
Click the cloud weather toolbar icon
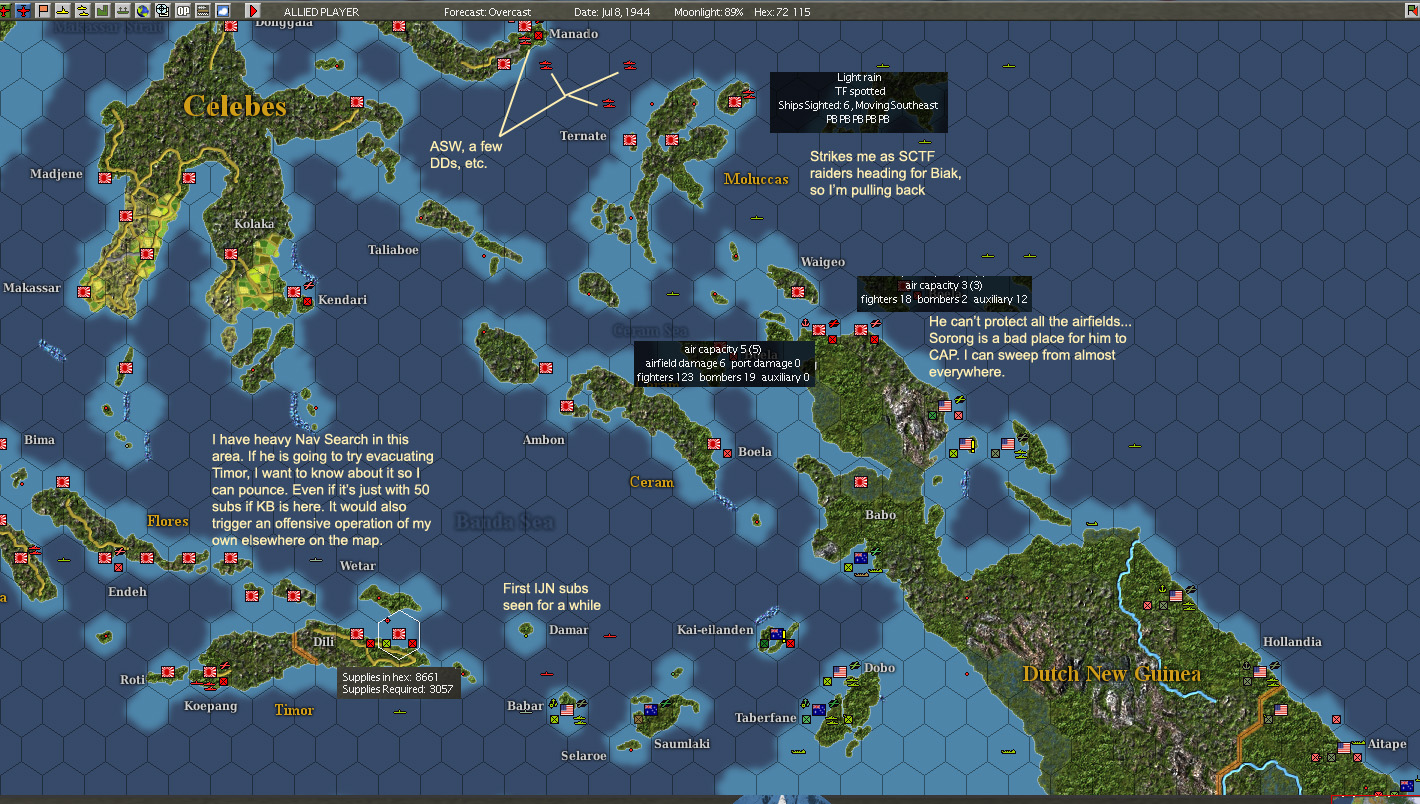click(x=222, y=11)
